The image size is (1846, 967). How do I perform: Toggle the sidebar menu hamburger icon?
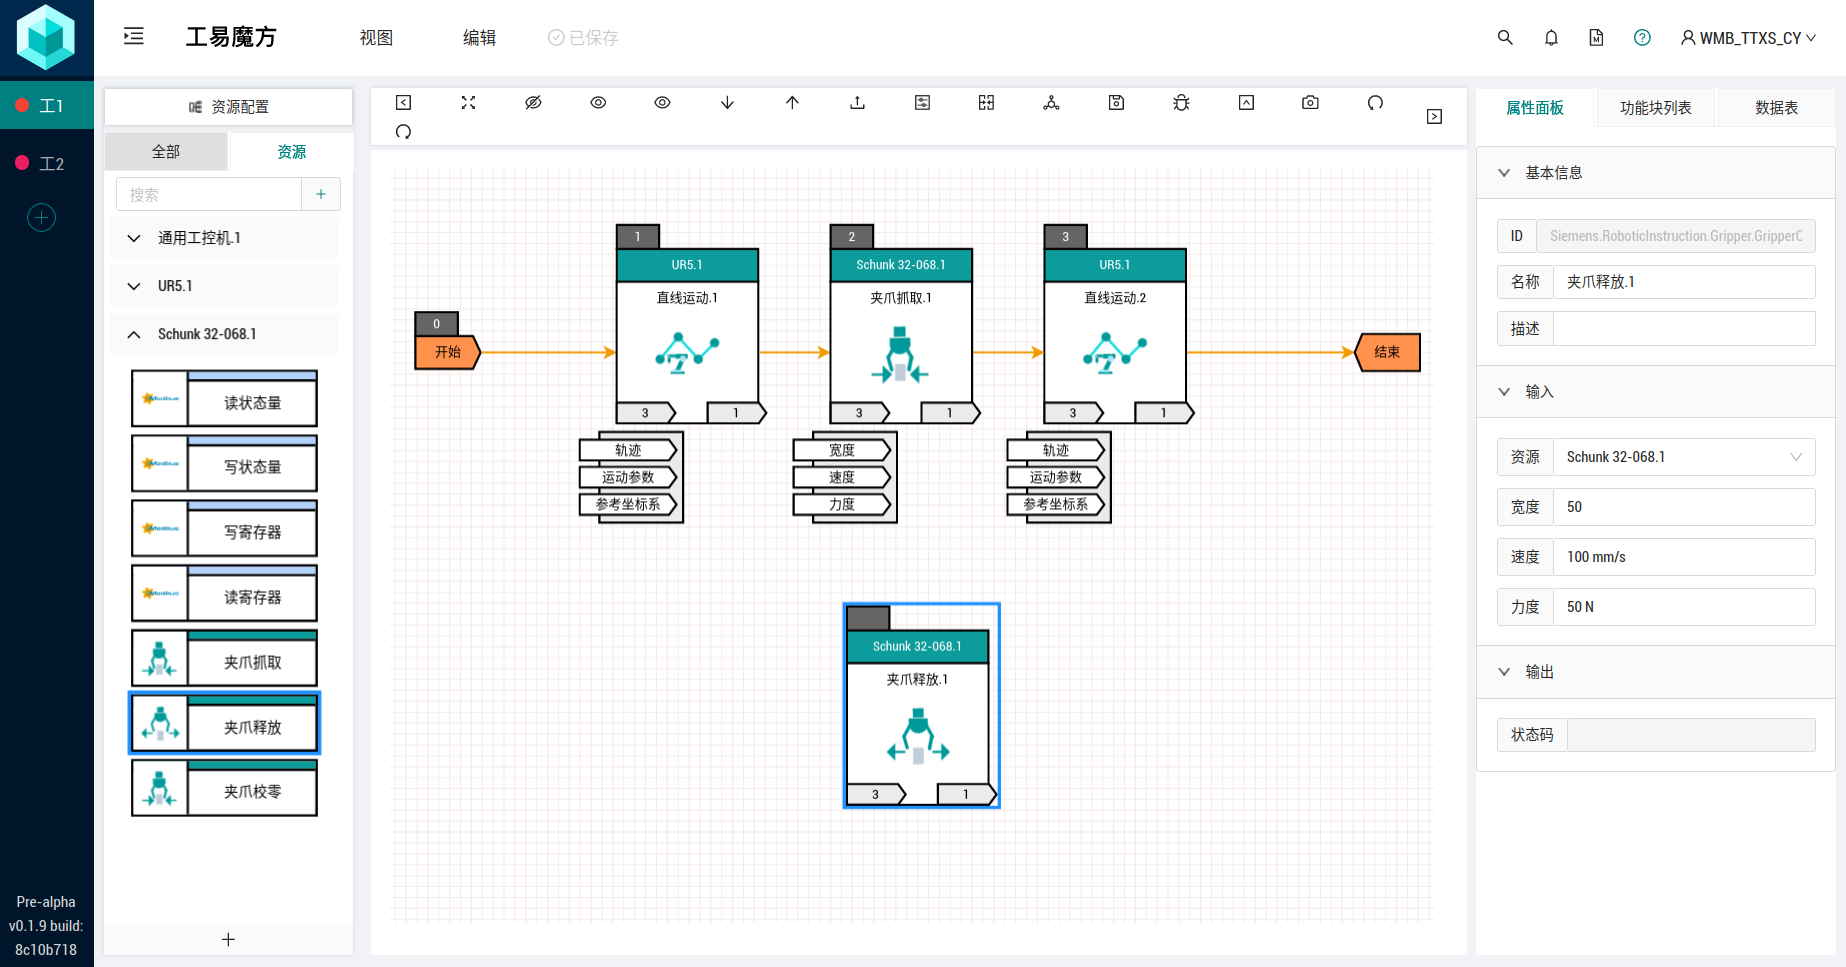coord(134,37)
